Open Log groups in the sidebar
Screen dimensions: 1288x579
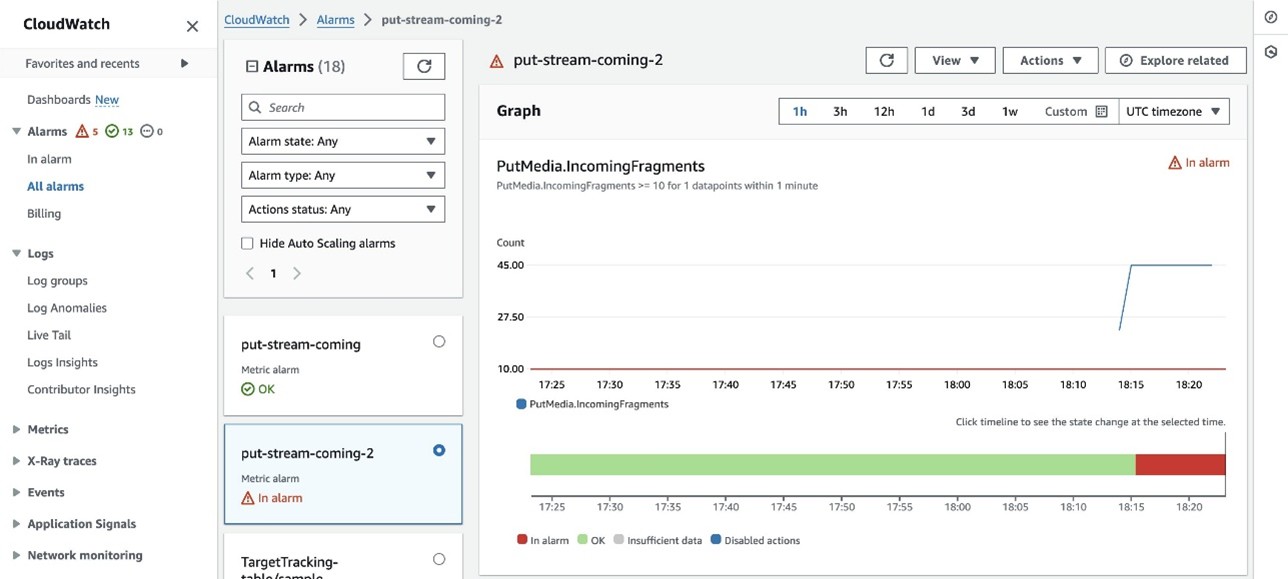57,281
